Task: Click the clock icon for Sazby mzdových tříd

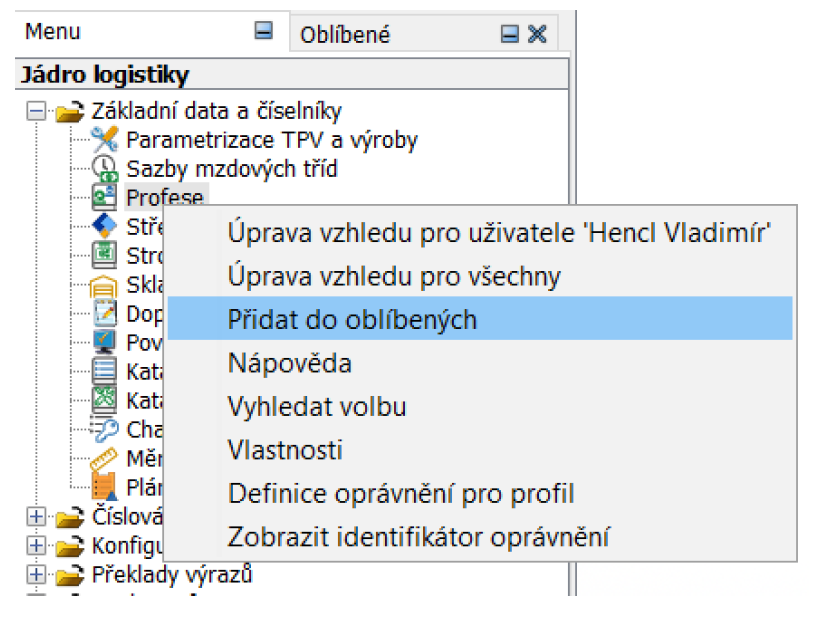Action: 105,169
